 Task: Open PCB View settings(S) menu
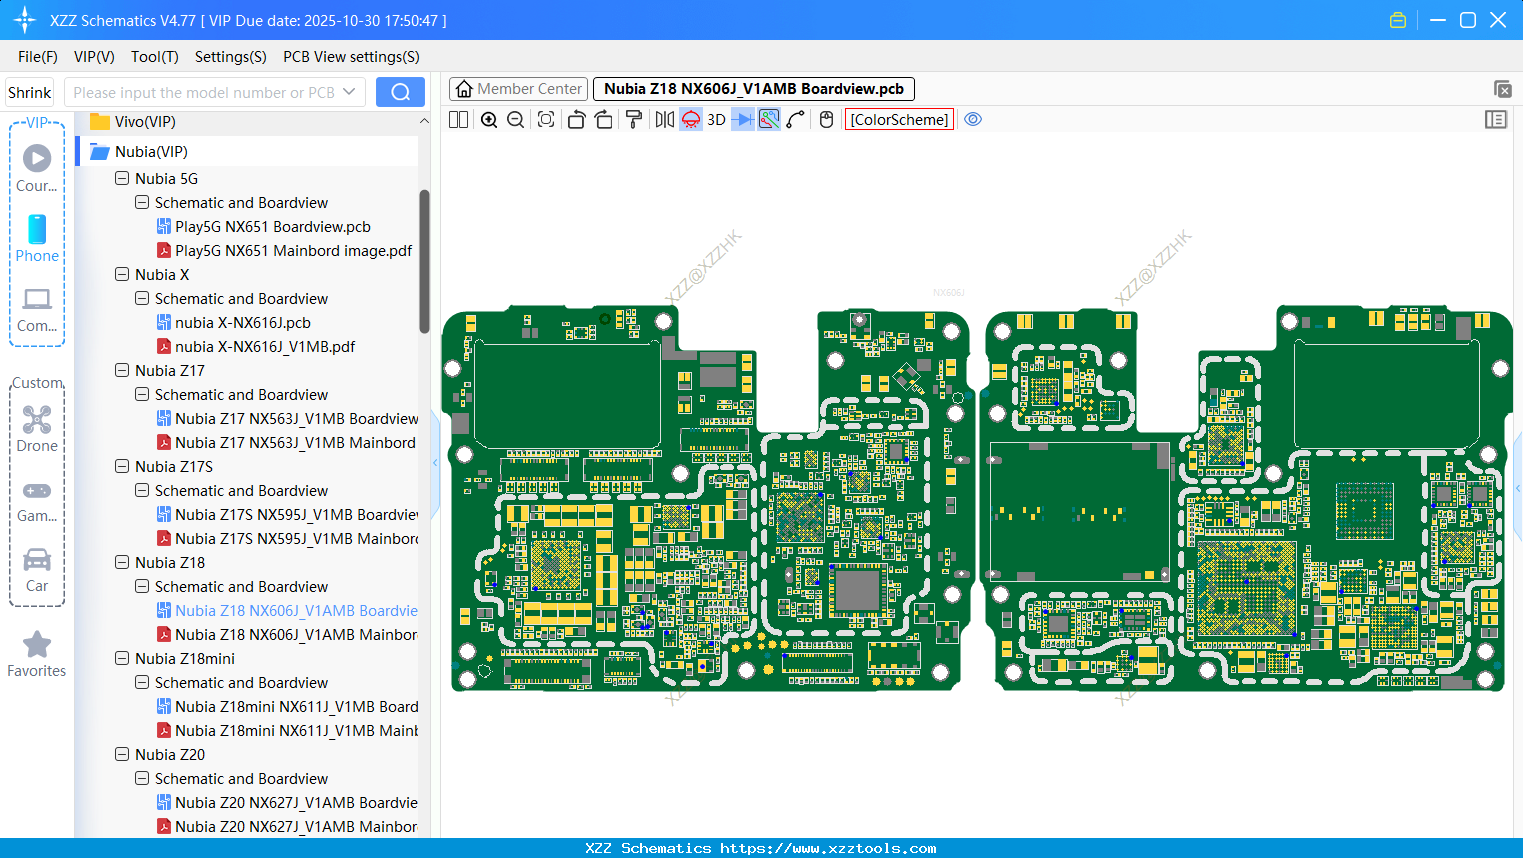[351, 57]
